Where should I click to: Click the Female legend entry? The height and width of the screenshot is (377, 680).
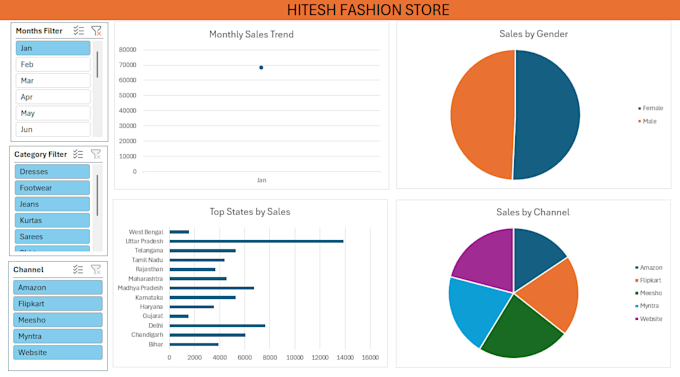click(650, 108)
